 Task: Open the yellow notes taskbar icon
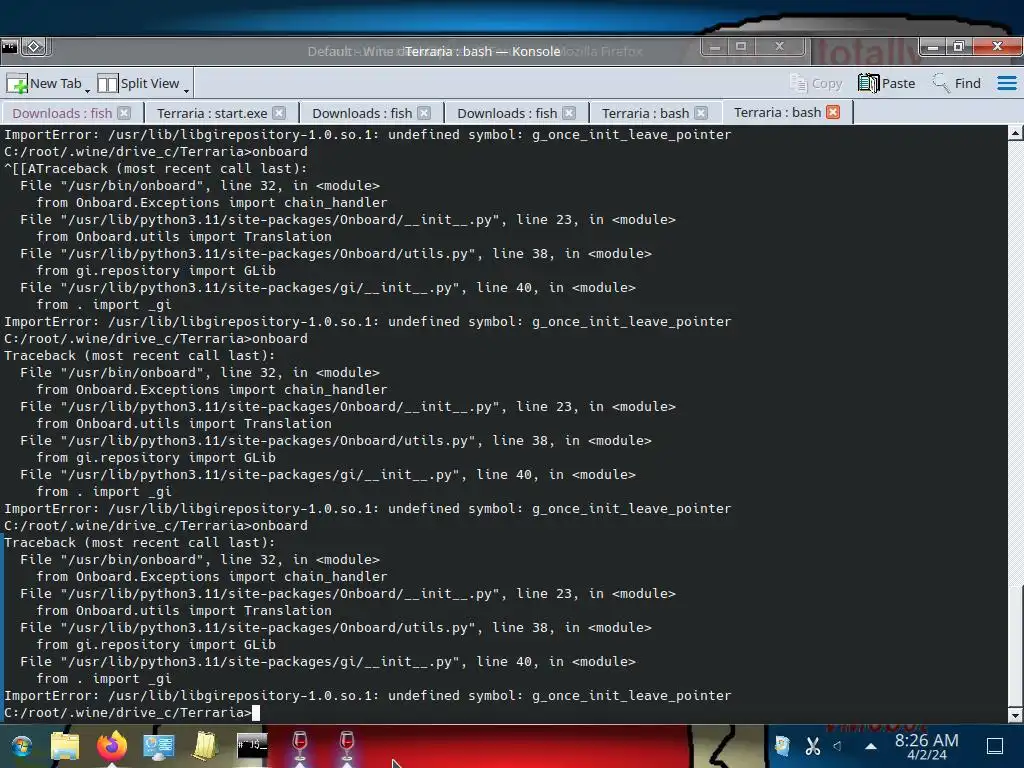point(204,745)
